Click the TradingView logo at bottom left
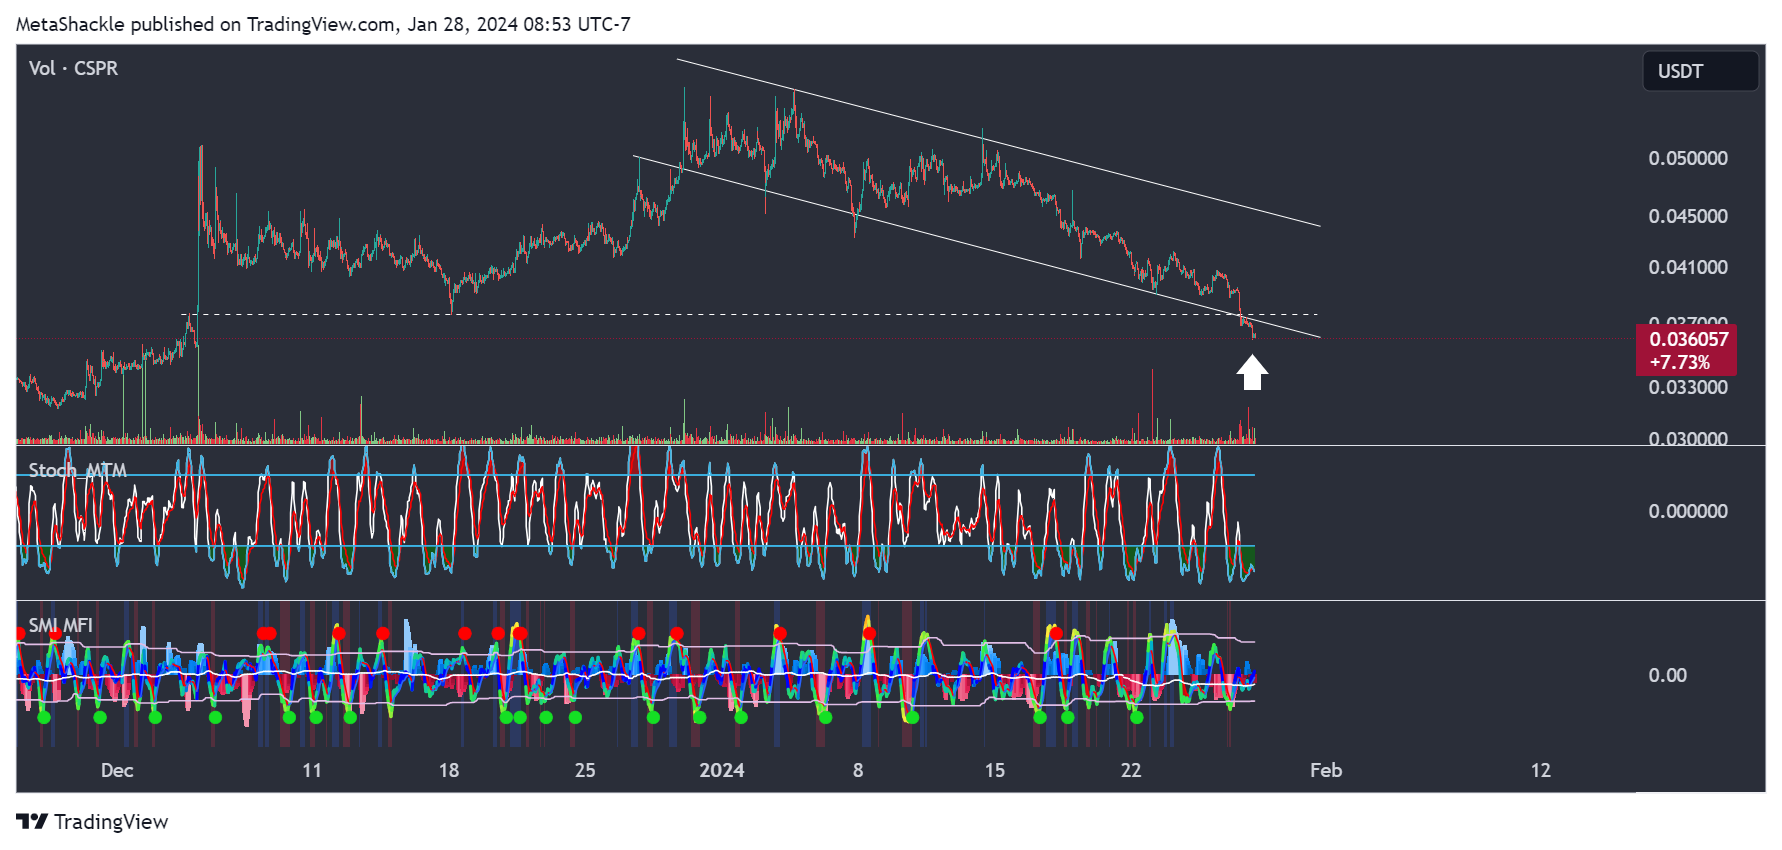1782x850 pixels. coord(93,821)
